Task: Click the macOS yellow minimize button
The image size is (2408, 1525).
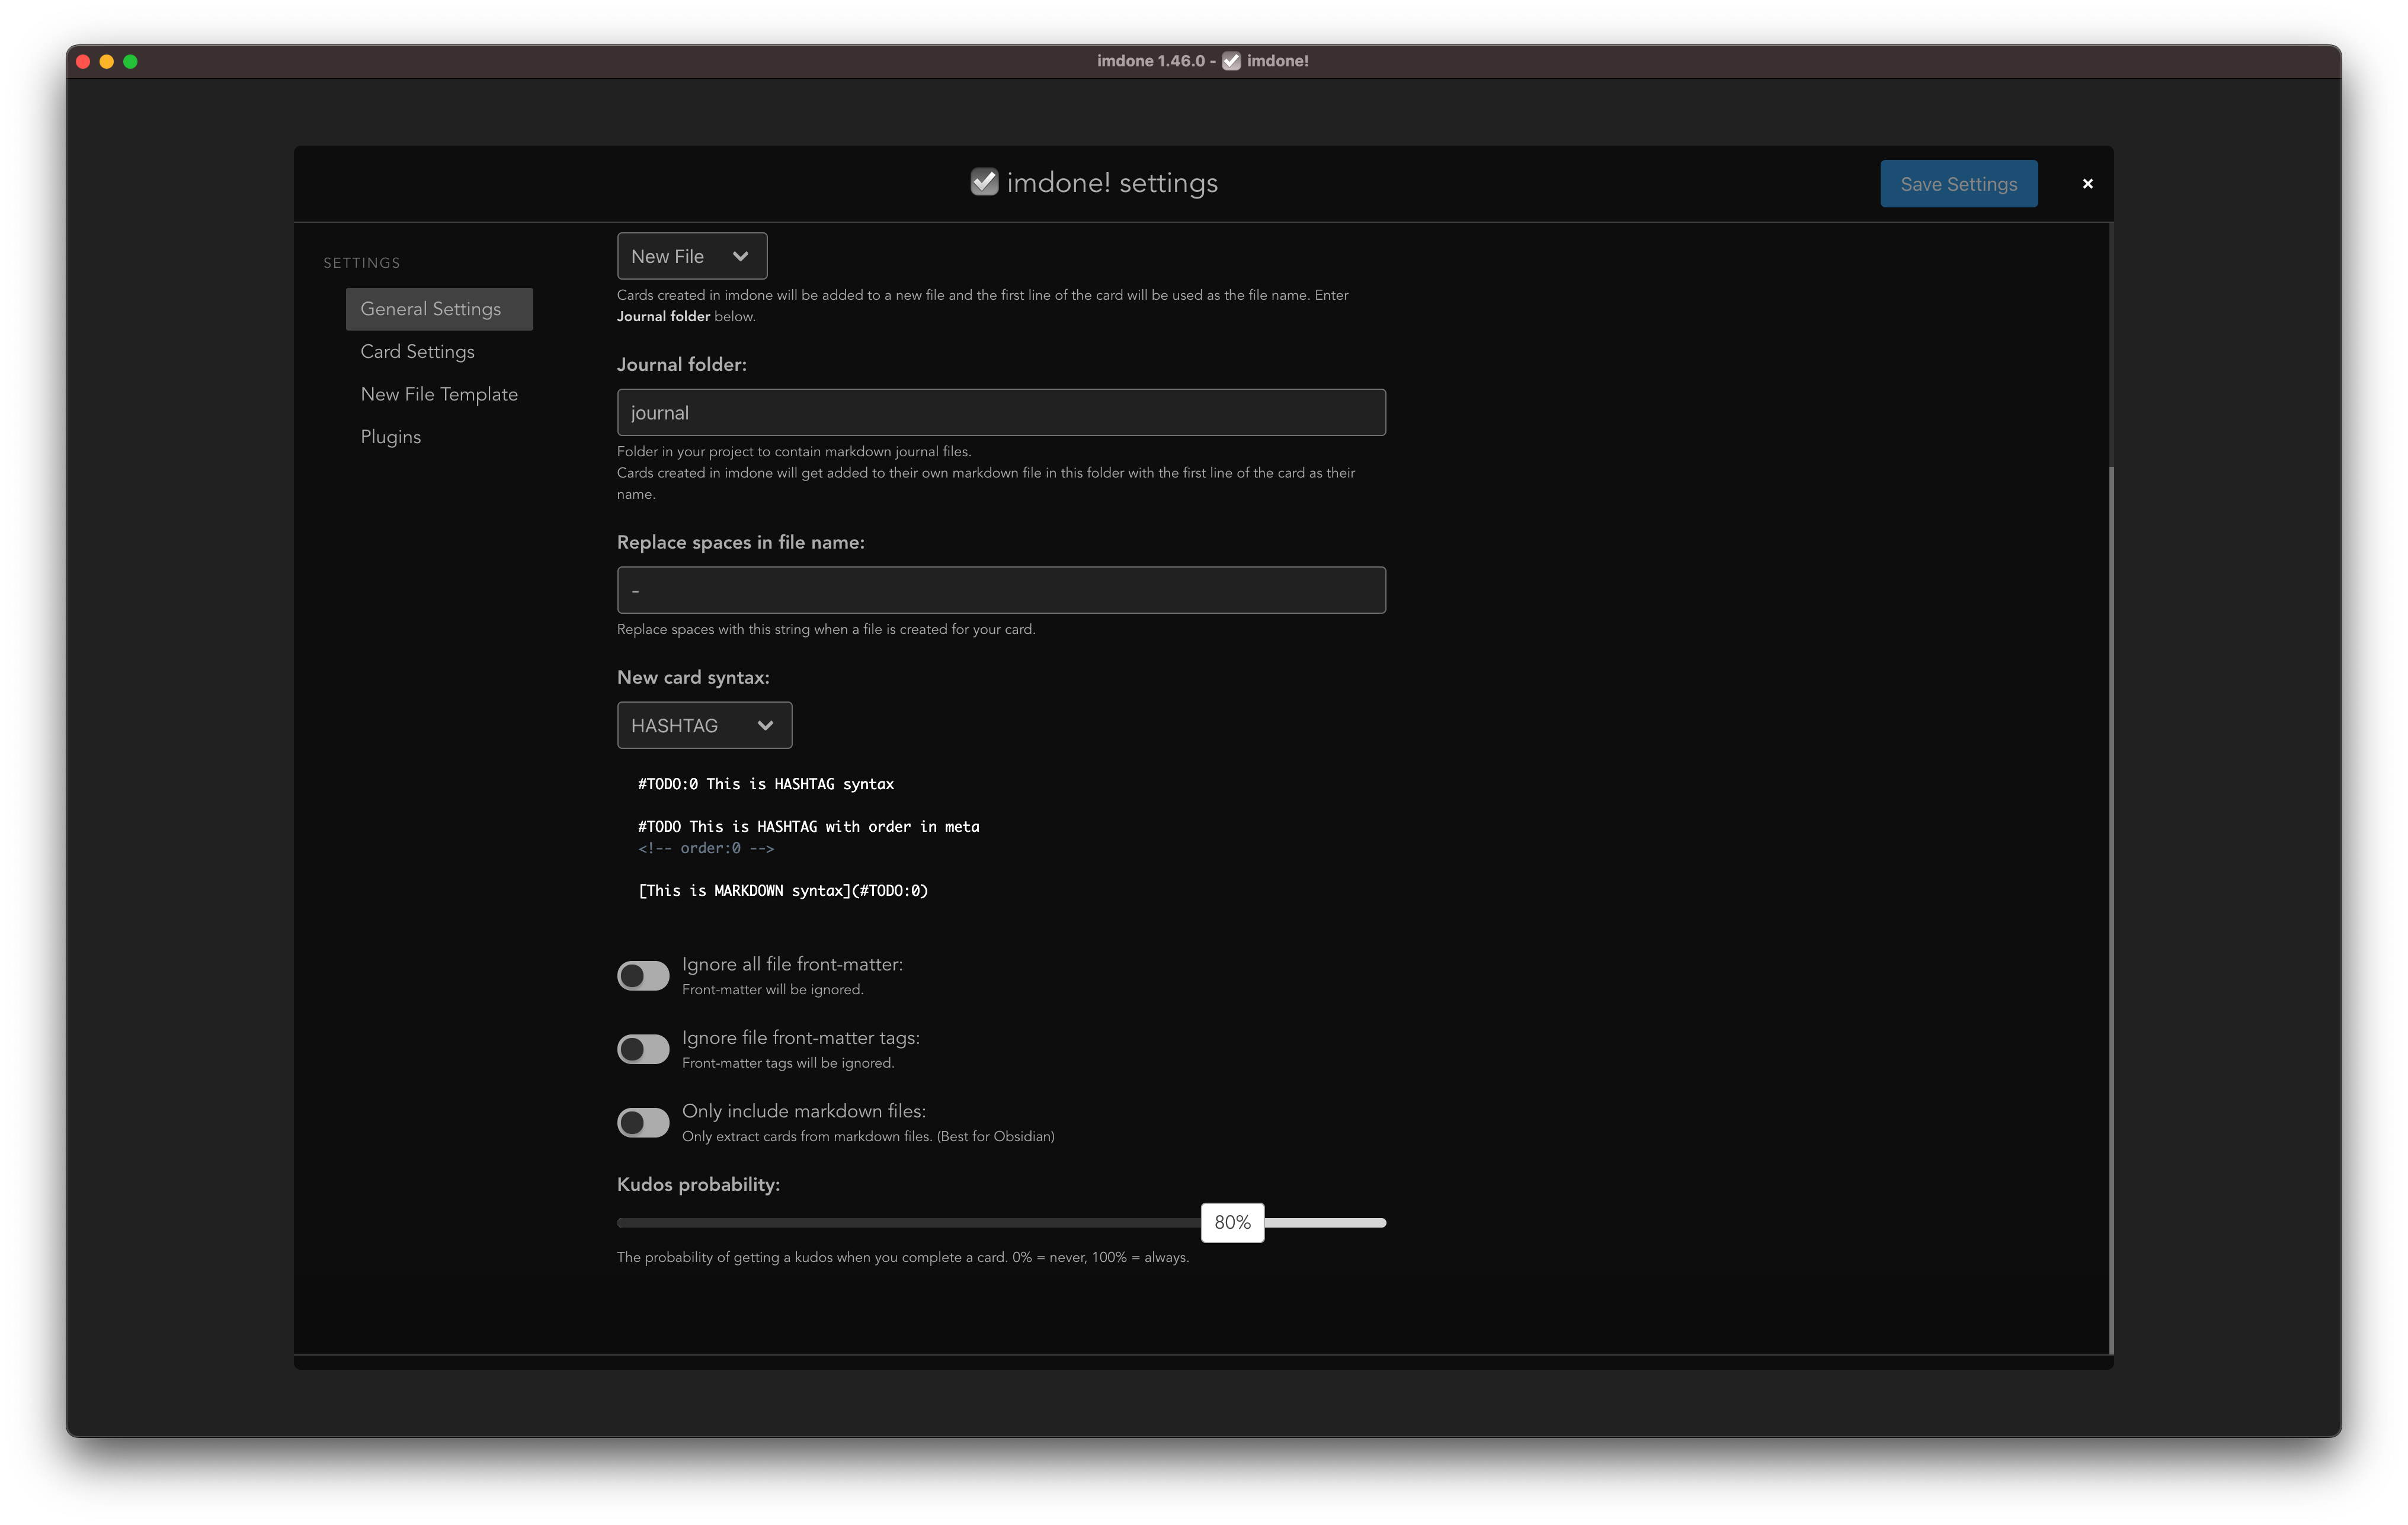Action: pyautogui.click(x=106, y=61)
